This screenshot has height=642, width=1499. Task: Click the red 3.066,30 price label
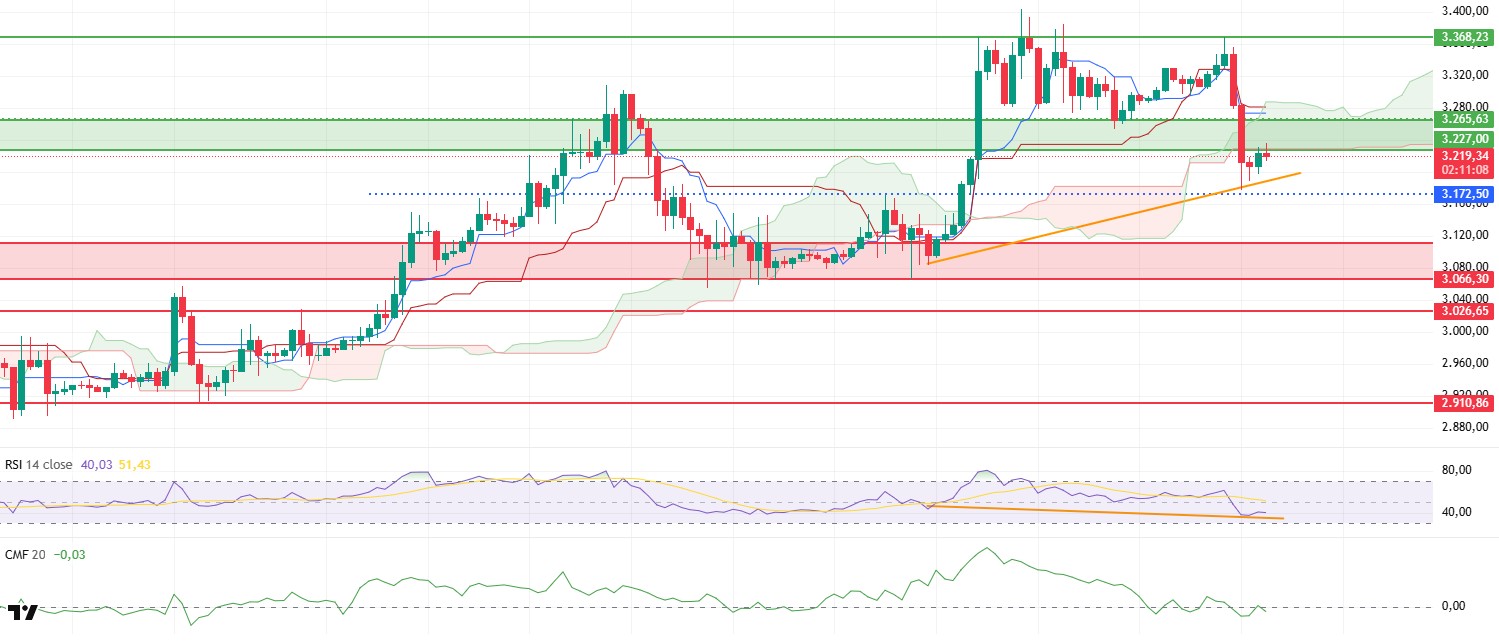1463,278
